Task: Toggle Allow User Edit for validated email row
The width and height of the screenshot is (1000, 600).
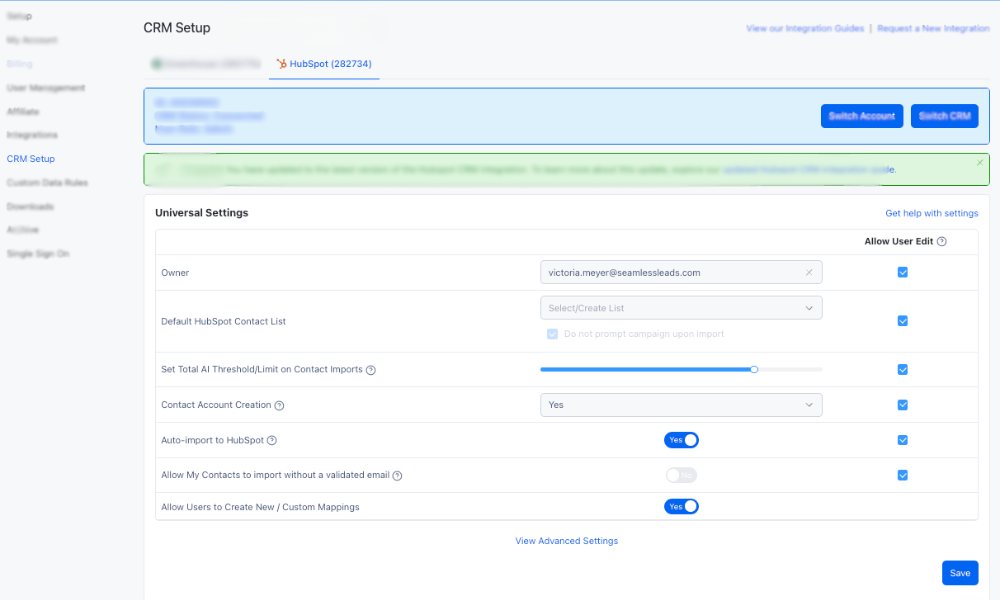Action: pyautogui.click(x=902, y=475)
